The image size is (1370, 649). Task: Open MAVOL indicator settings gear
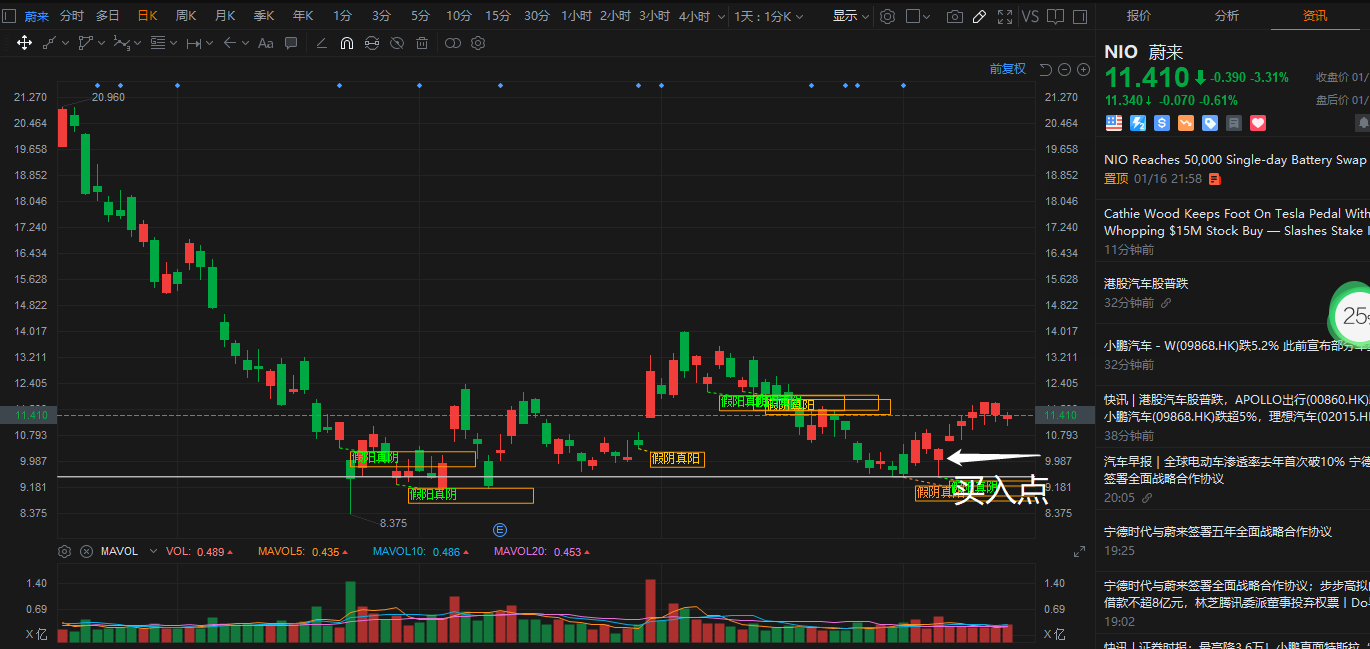click(65, 551)
